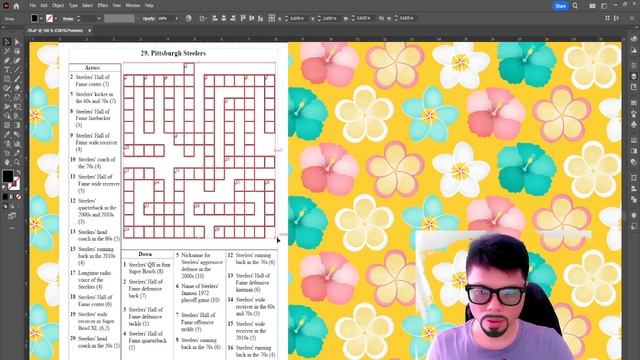The image size is (640, 360).
Task: Select the Pen tool
Action: [x=7, y=60]
